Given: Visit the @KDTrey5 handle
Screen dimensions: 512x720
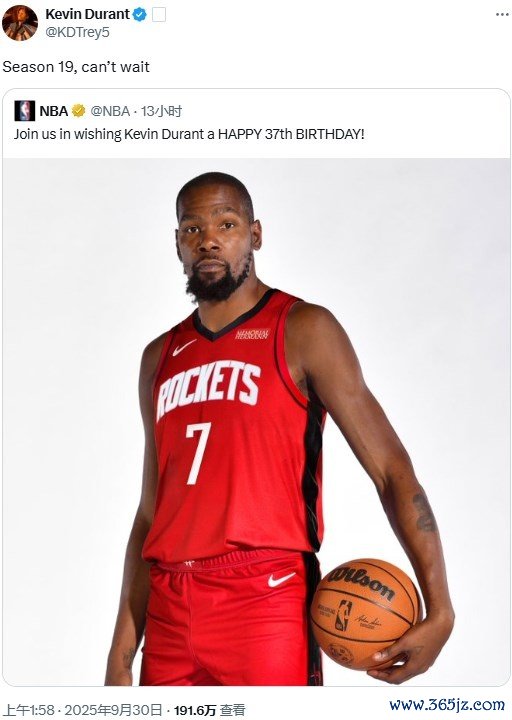Looking at the screenshot, I should [77, 33].
